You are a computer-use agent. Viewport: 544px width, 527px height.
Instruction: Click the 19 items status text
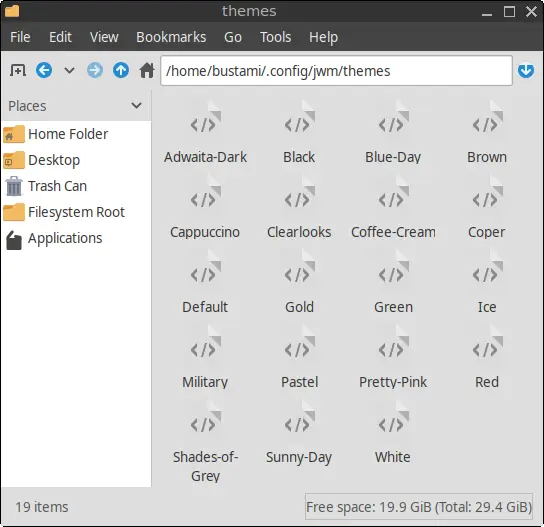click(x=42, y=507)
